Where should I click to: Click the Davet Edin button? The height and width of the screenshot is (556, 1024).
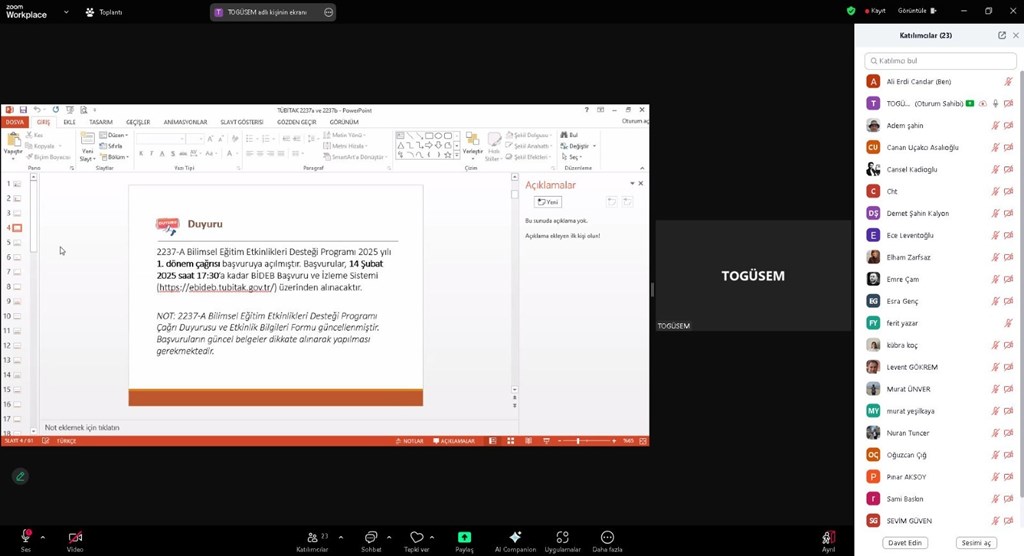click(x=904, y=543)
